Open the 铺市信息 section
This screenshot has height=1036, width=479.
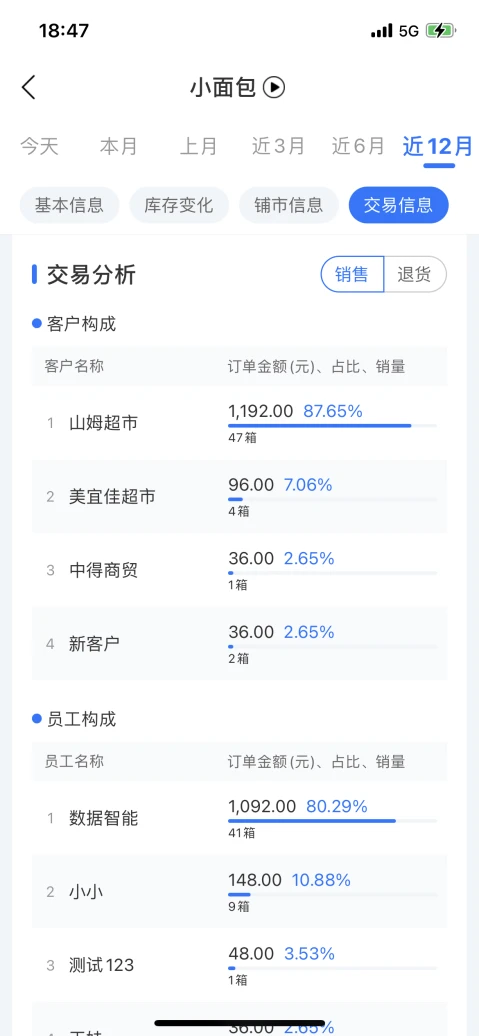289,205
